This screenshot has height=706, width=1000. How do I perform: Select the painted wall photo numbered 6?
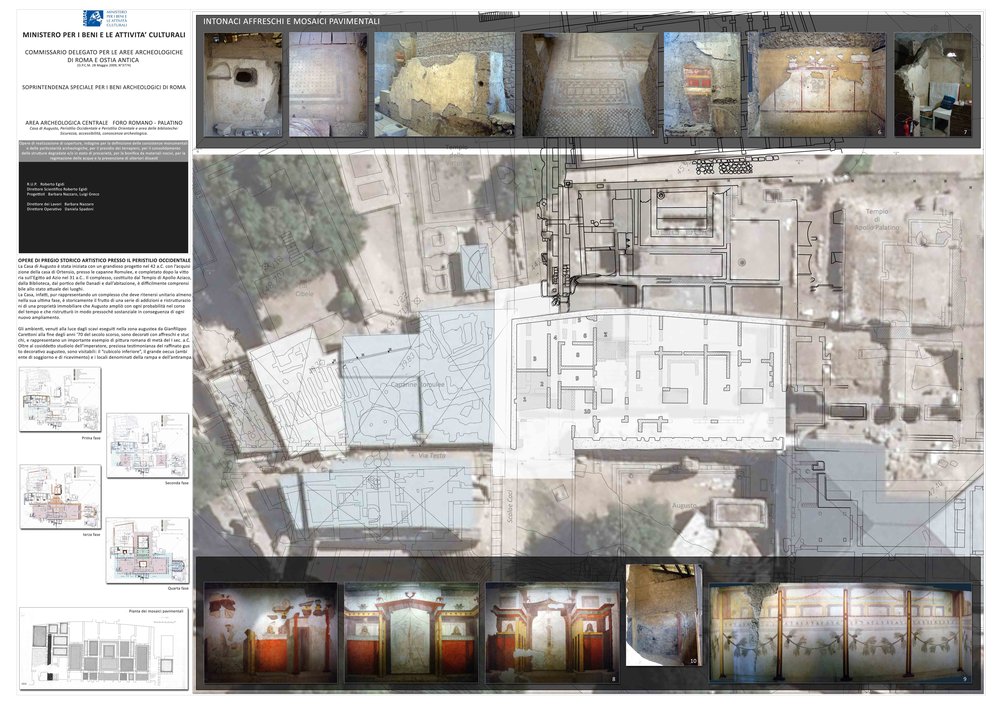click(816, 85)
